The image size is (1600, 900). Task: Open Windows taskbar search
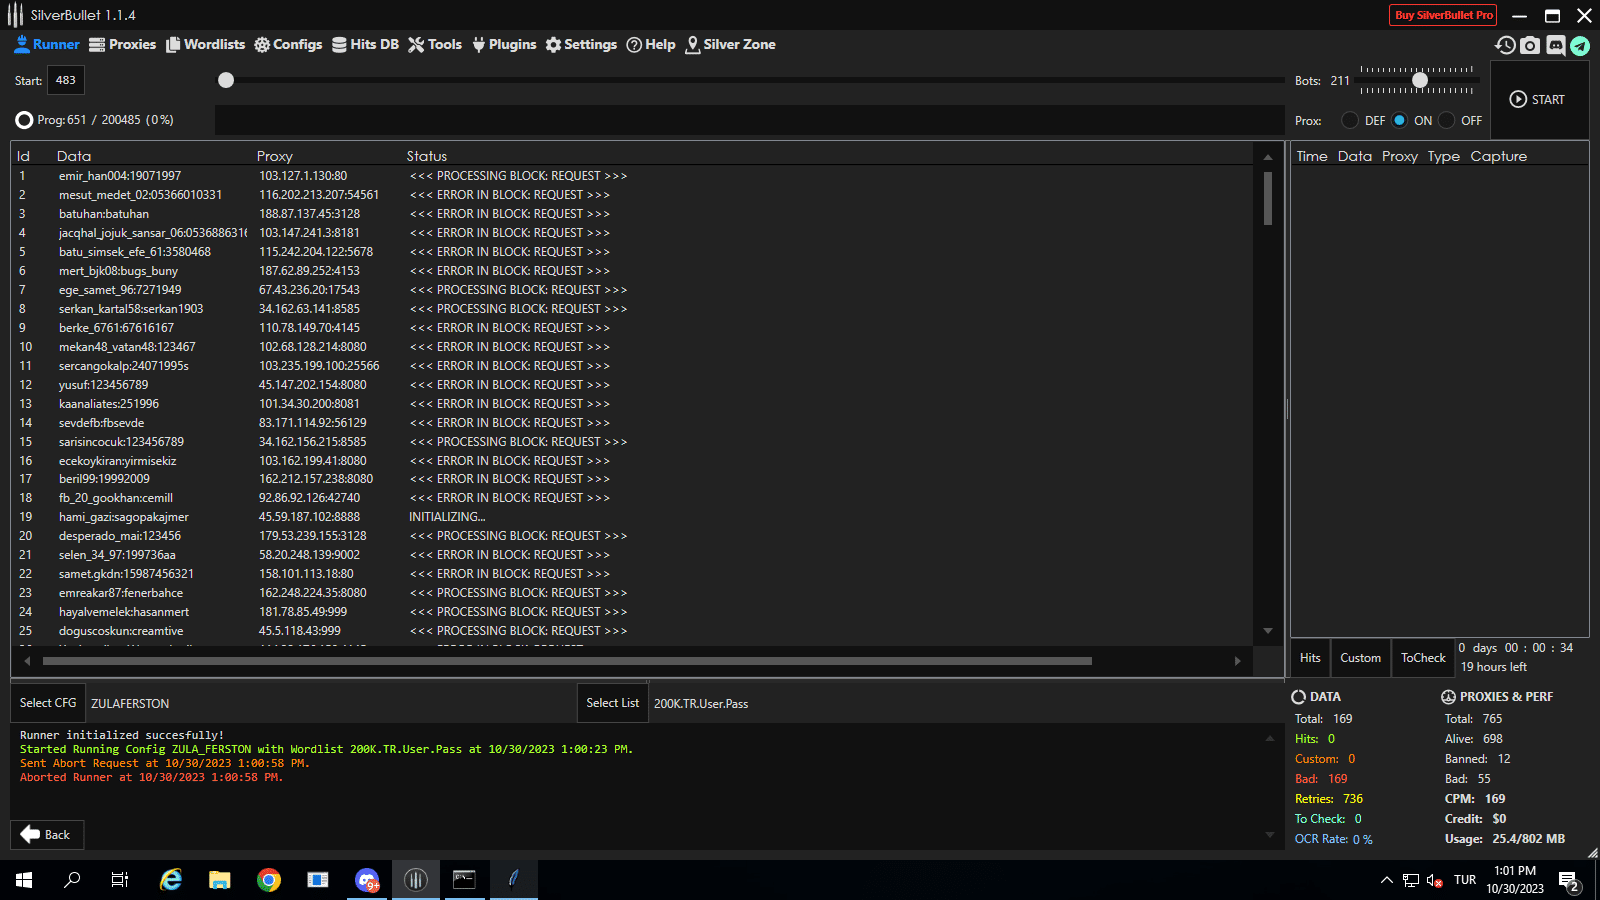click(x=72, y=880)
